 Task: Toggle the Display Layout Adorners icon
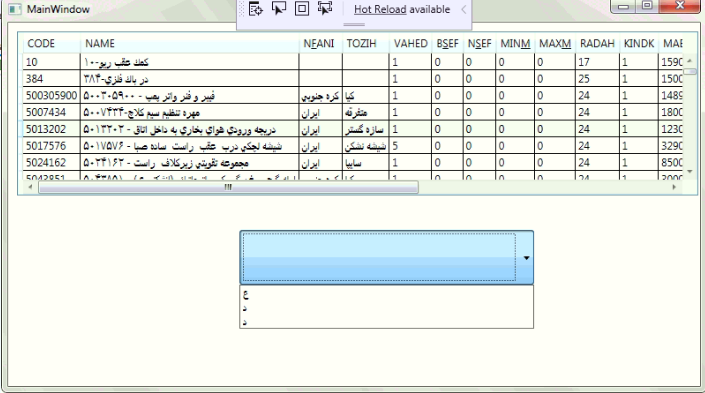[x=302, y=9]
